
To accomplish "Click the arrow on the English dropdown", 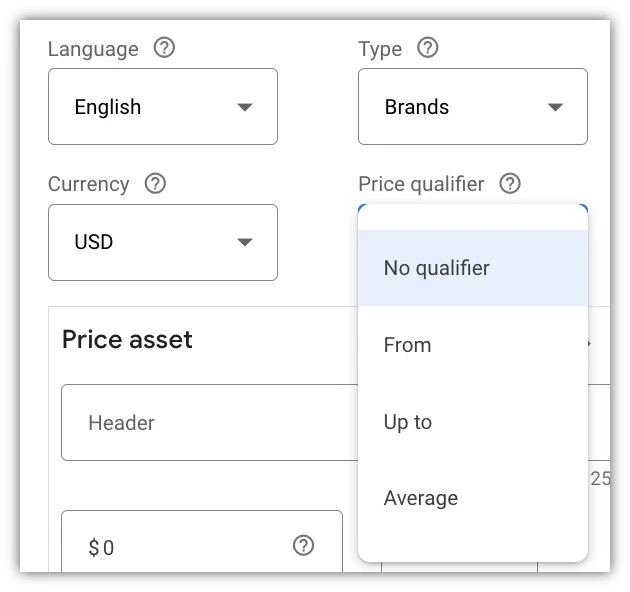I will 245,107.
